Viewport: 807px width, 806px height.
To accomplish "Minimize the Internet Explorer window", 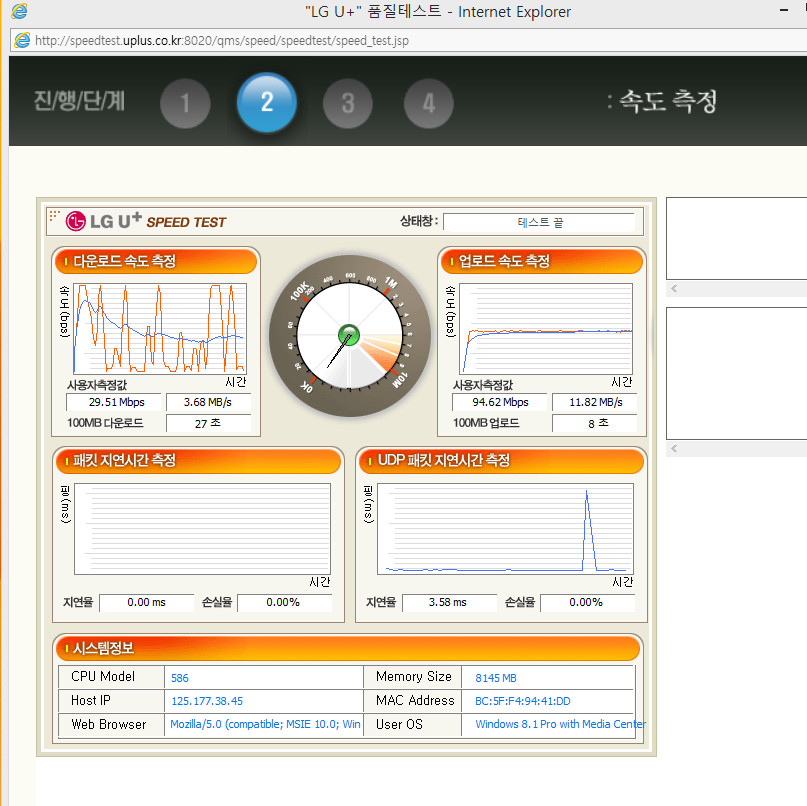I will pos(784,10).
